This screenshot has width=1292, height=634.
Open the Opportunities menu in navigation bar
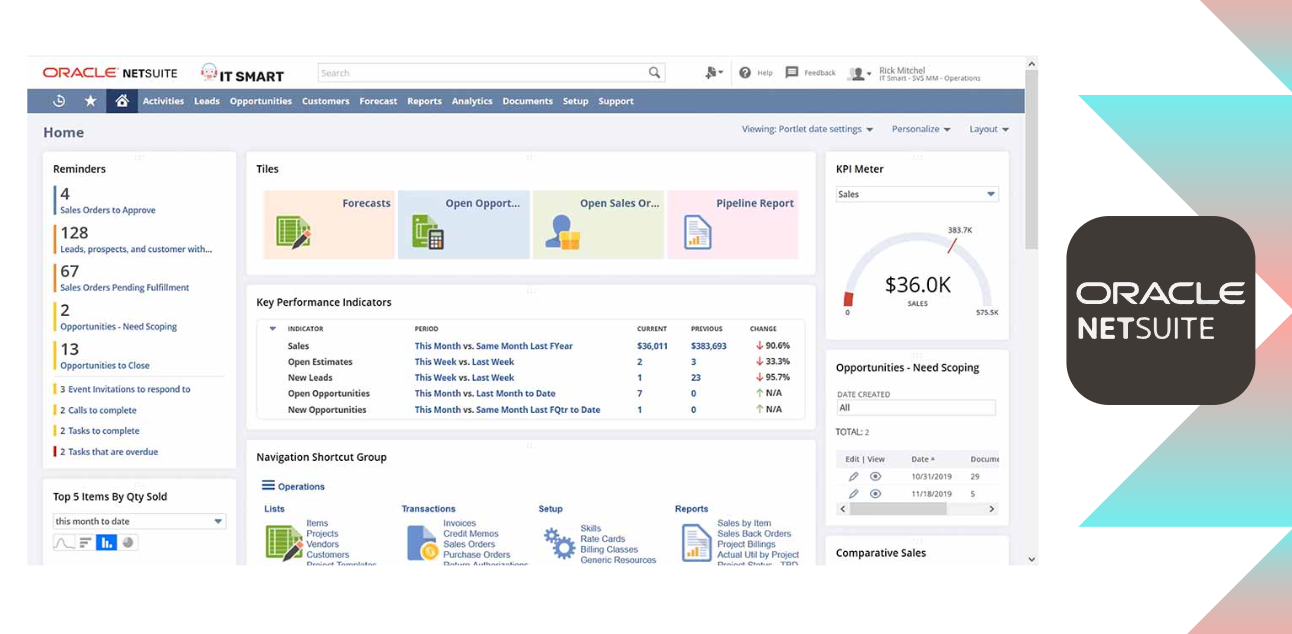261,101
